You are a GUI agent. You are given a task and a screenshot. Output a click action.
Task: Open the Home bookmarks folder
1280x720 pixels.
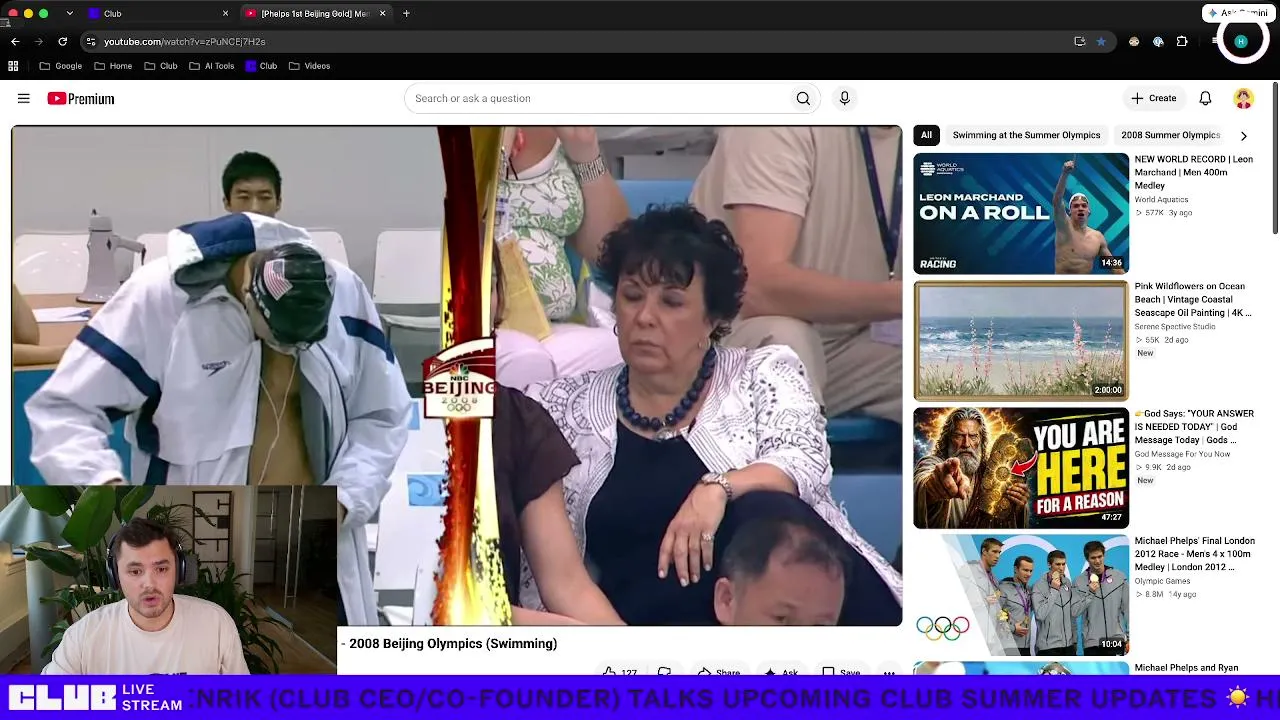pos(113,66)
